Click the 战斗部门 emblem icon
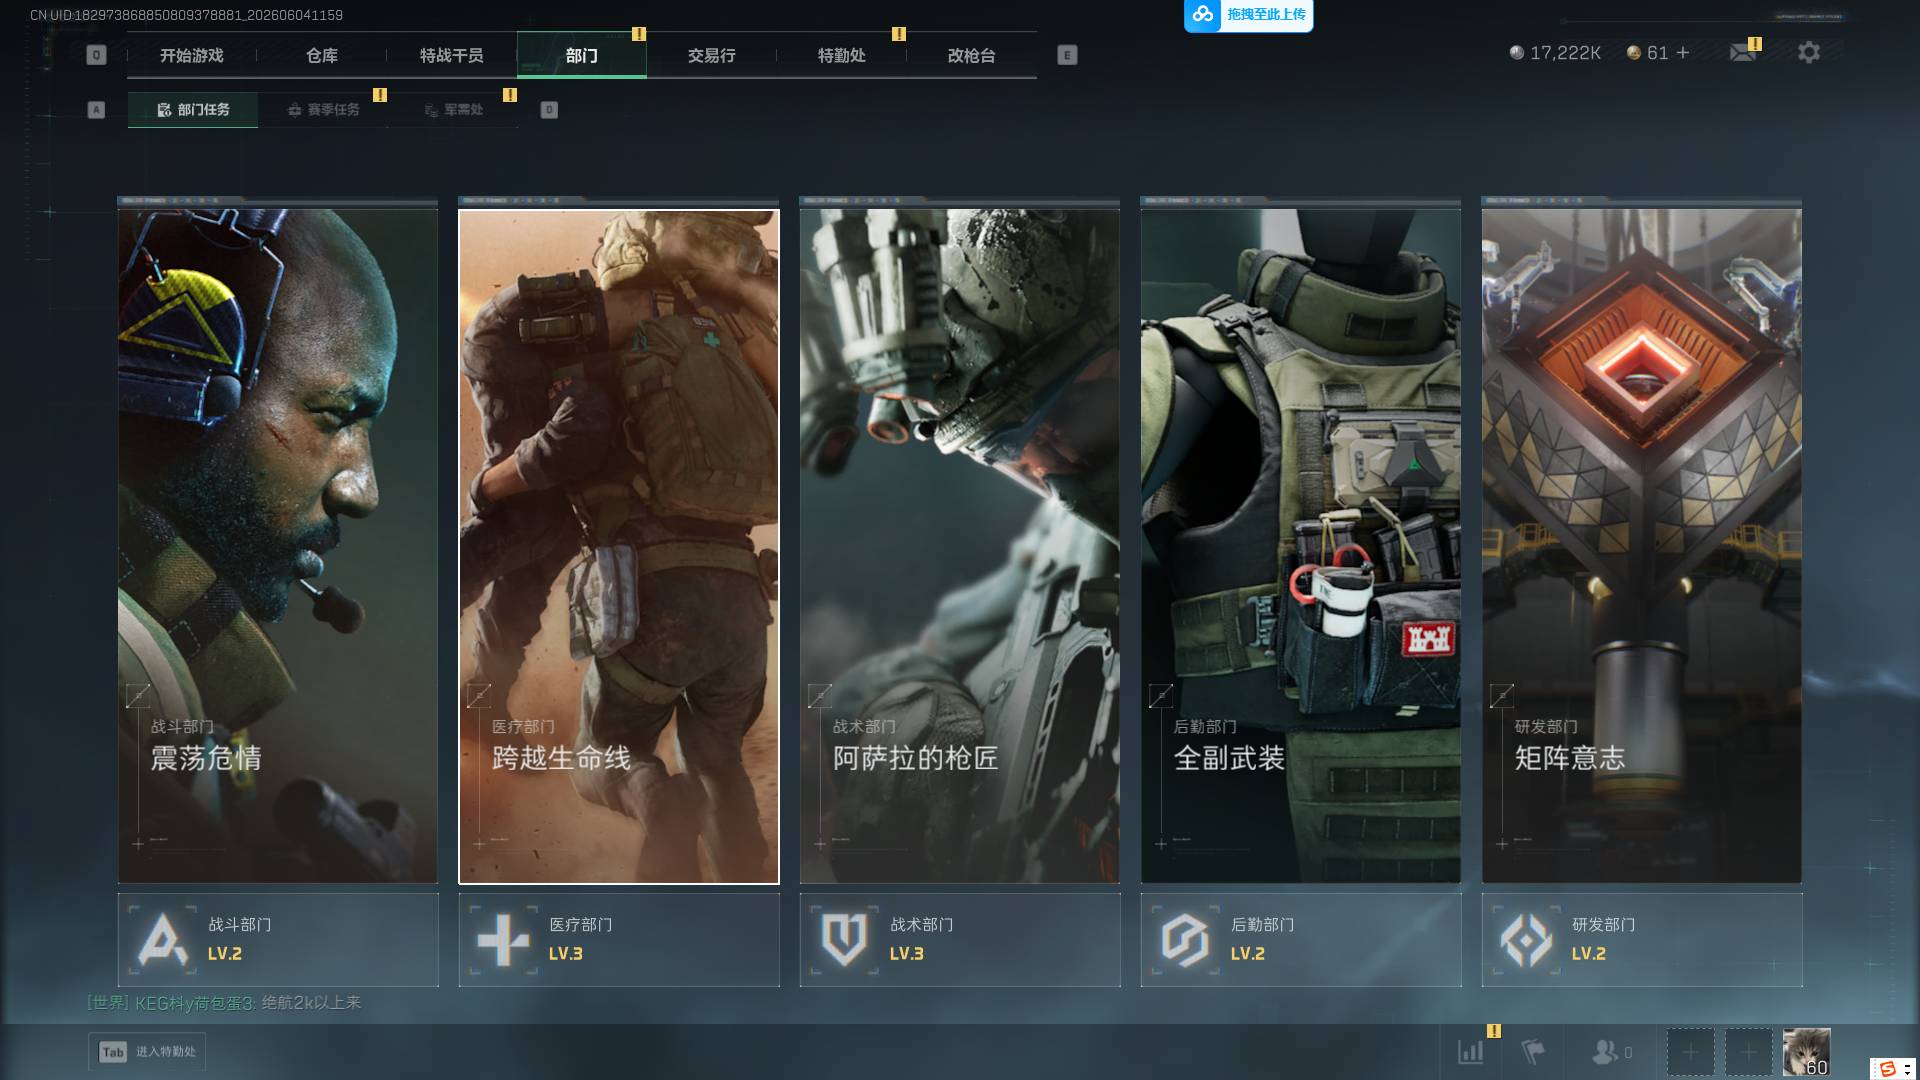1920x1080 pixels. 163,940
